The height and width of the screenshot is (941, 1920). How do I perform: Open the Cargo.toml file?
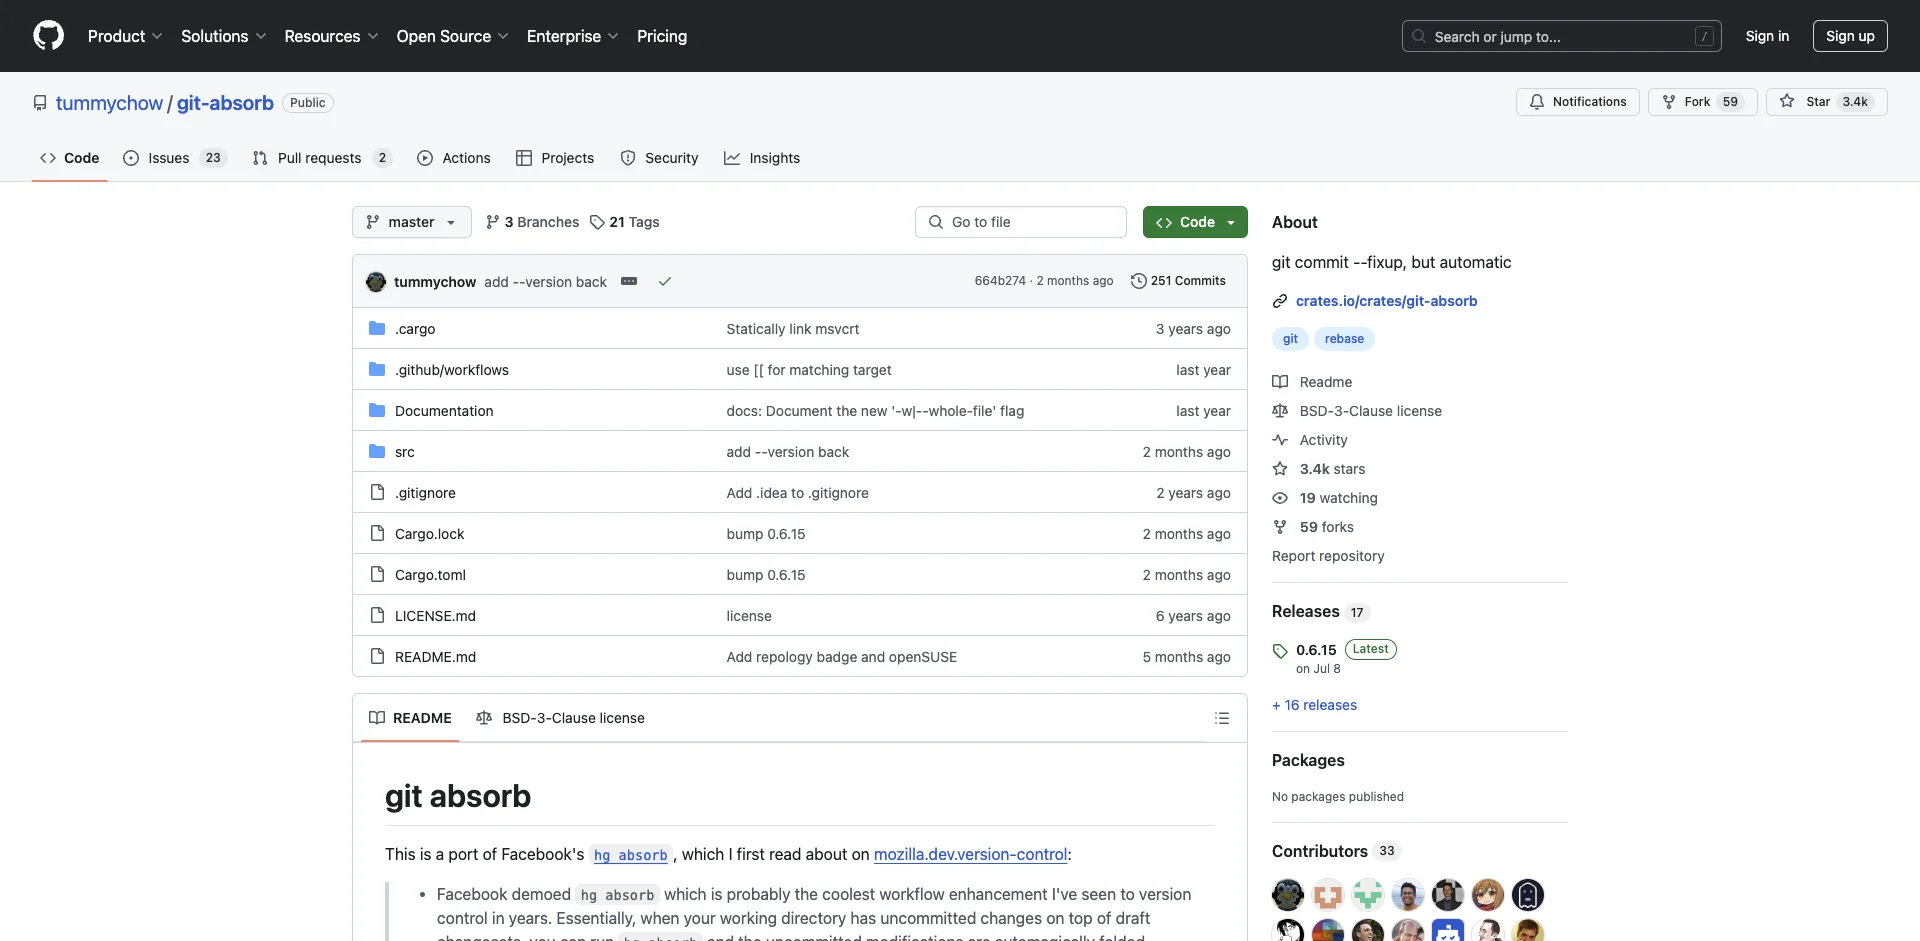(430, 575)
